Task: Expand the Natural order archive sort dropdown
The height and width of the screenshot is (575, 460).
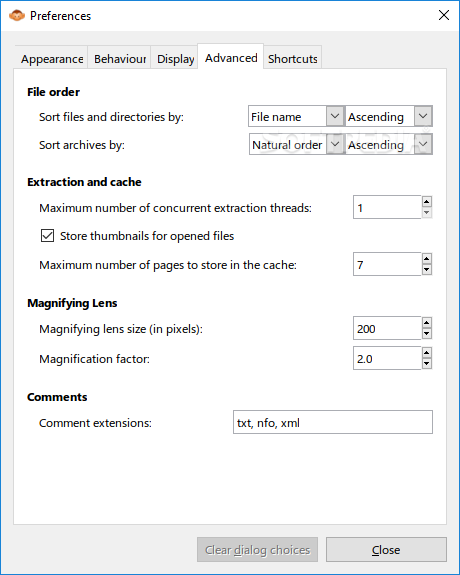Action: point(296,145)
